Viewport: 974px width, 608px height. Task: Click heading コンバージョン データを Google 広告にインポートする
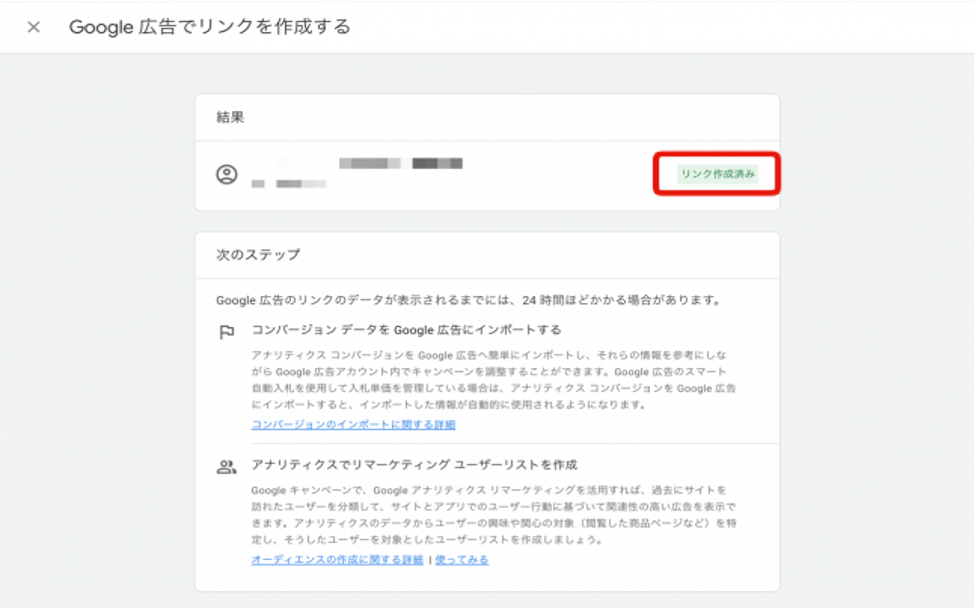(406, 330)
